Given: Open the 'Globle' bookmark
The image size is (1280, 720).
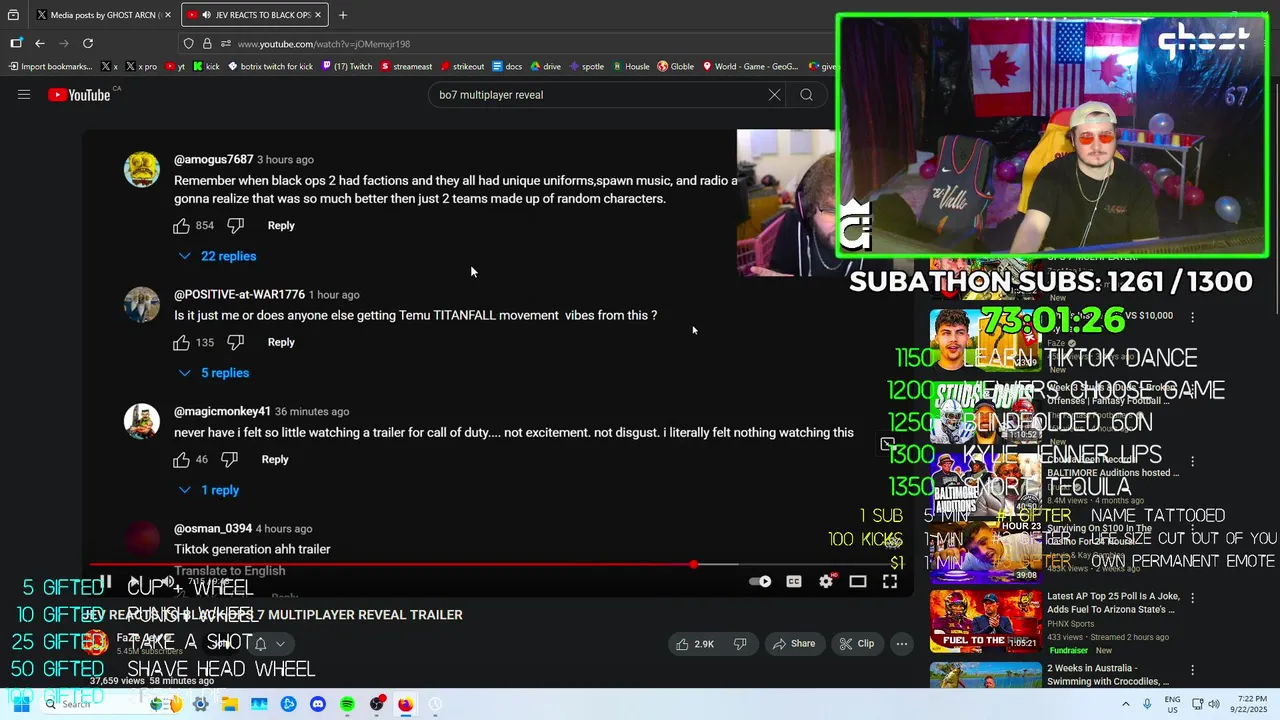Looking at the screenshot, I should coord(675,67).
